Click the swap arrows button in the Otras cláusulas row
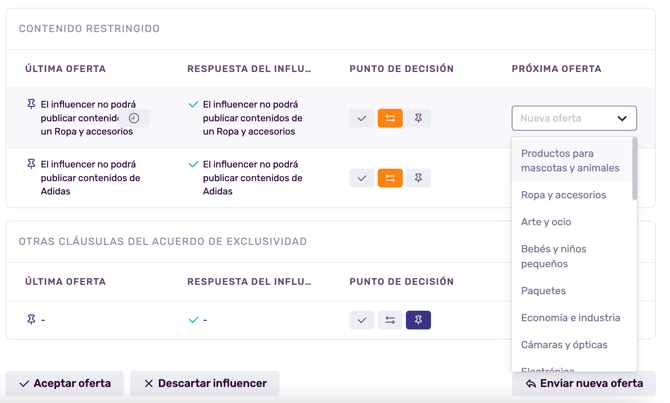The image size is (670, 403). (390, 320)
